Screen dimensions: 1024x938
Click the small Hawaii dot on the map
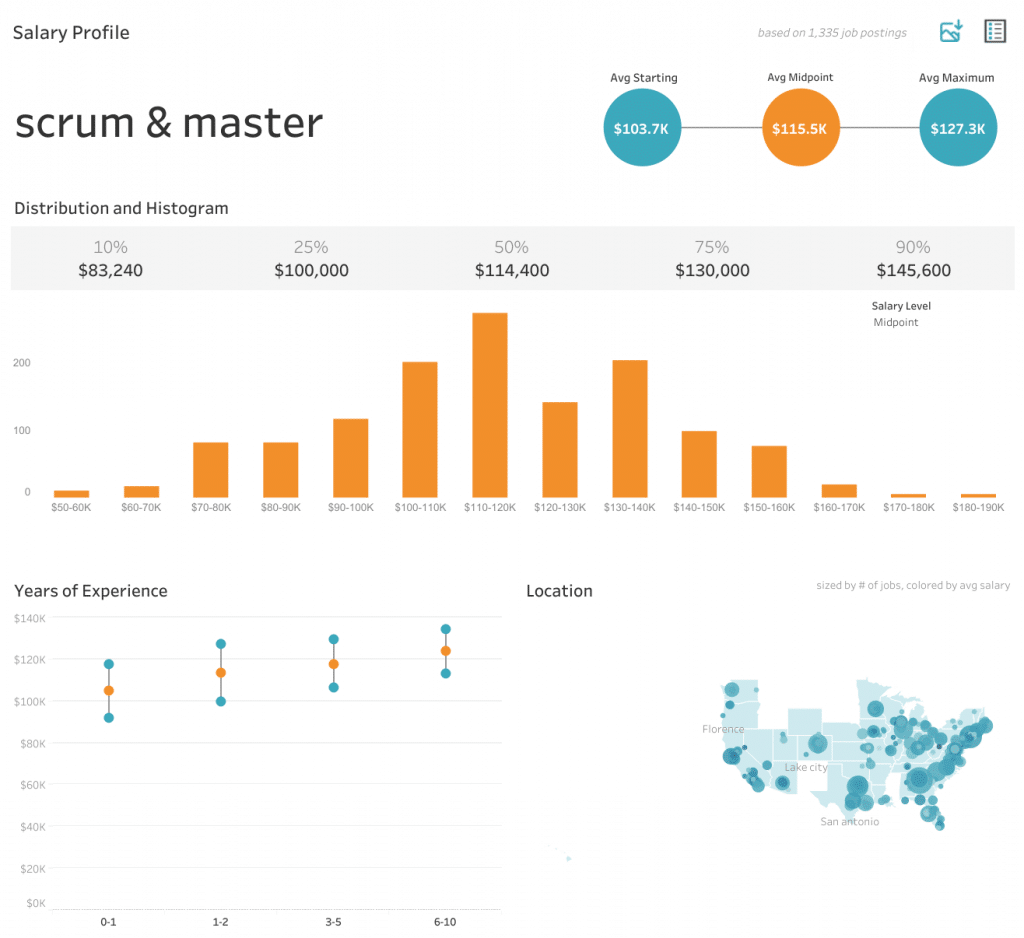coord(569,858)
